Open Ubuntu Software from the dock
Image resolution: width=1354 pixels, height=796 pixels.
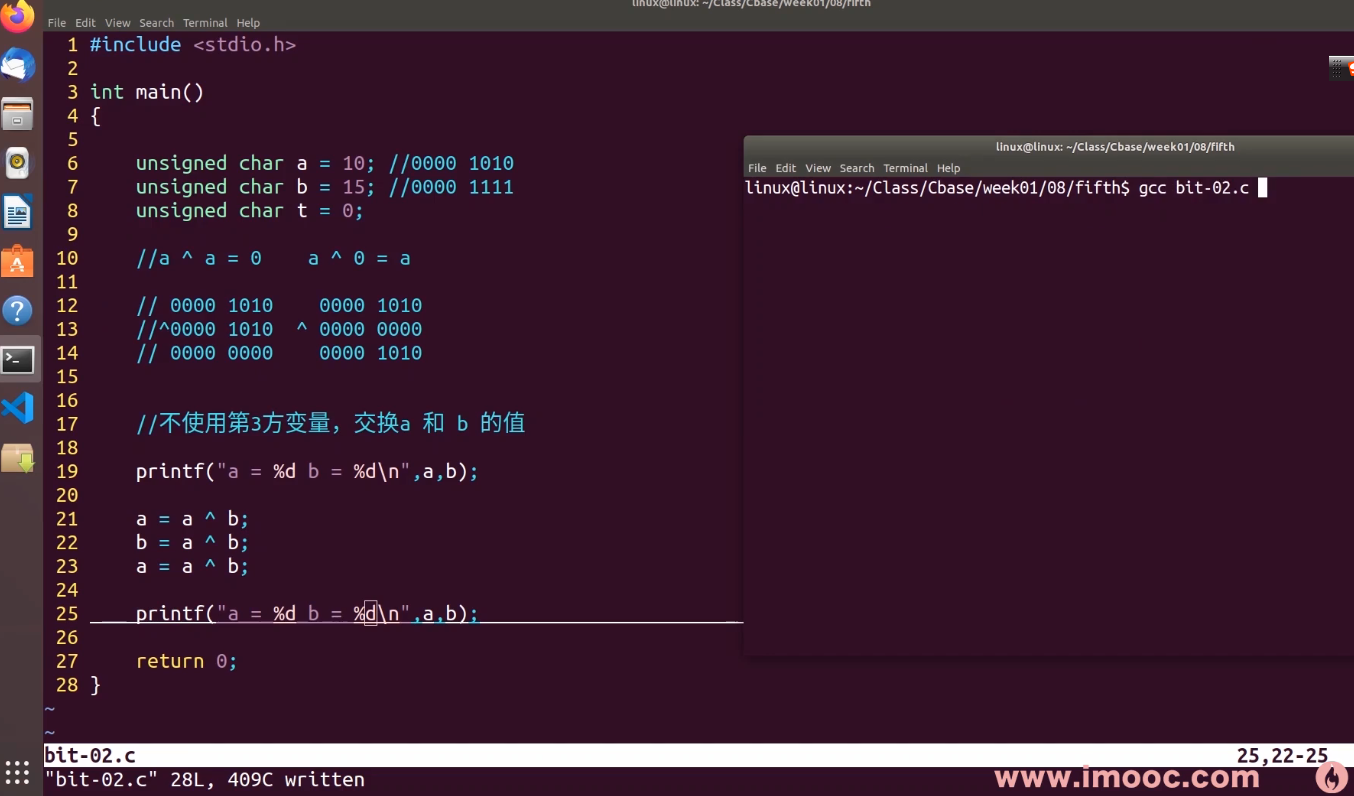[x=18, y=261]
